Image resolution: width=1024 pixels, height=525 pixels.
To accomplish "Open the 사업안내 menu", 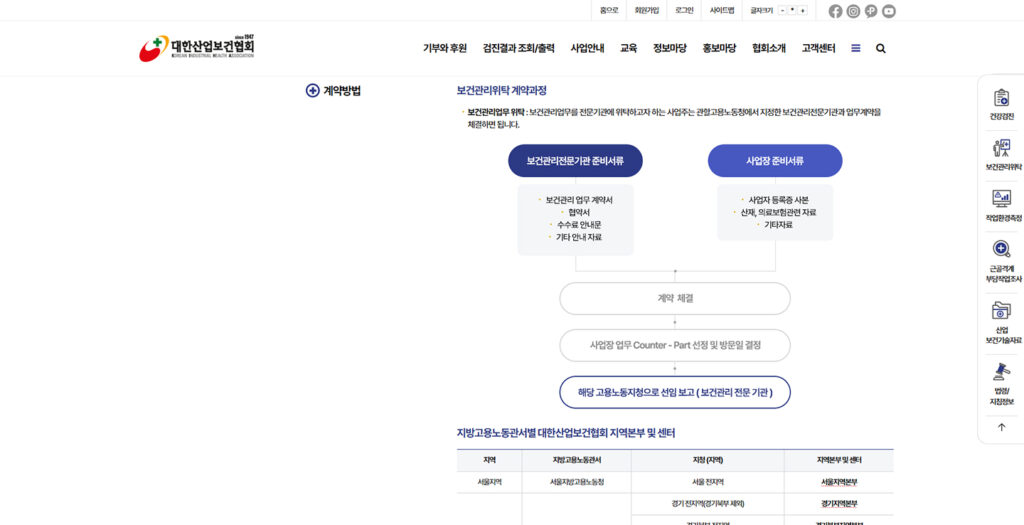I will click(587, 48).
